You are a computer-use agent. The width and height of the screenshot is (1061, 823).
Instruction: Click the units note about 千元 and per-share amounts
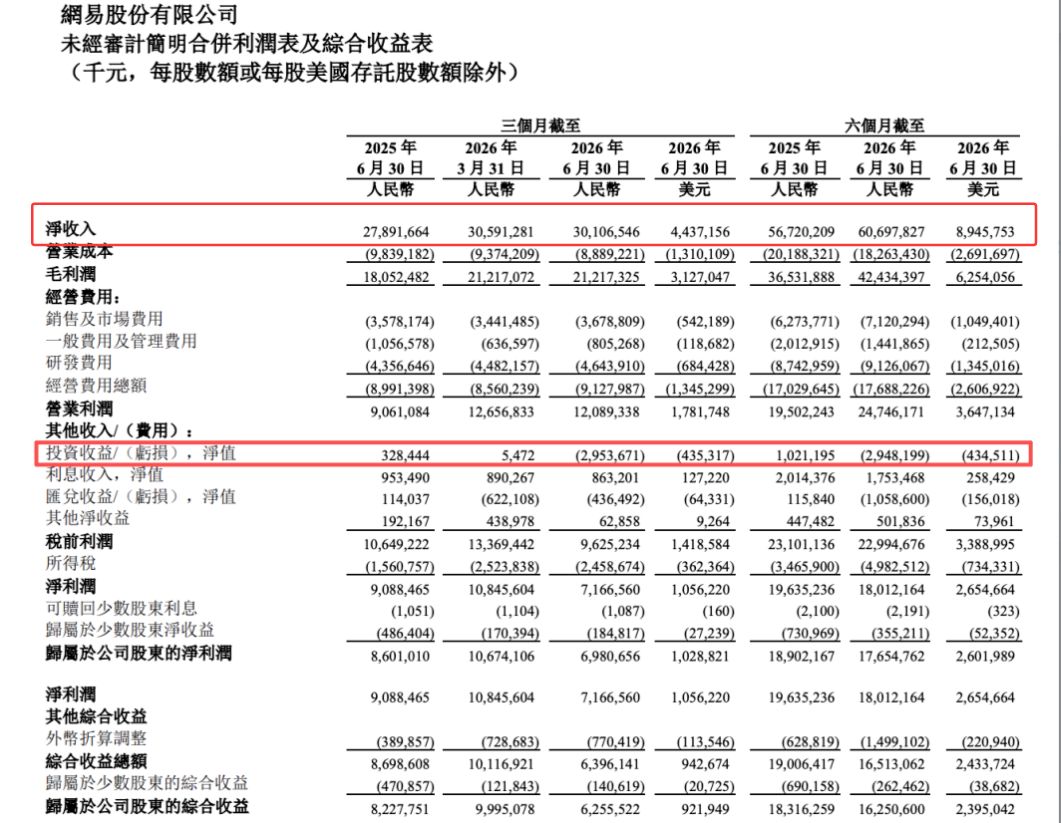[293, 72]
